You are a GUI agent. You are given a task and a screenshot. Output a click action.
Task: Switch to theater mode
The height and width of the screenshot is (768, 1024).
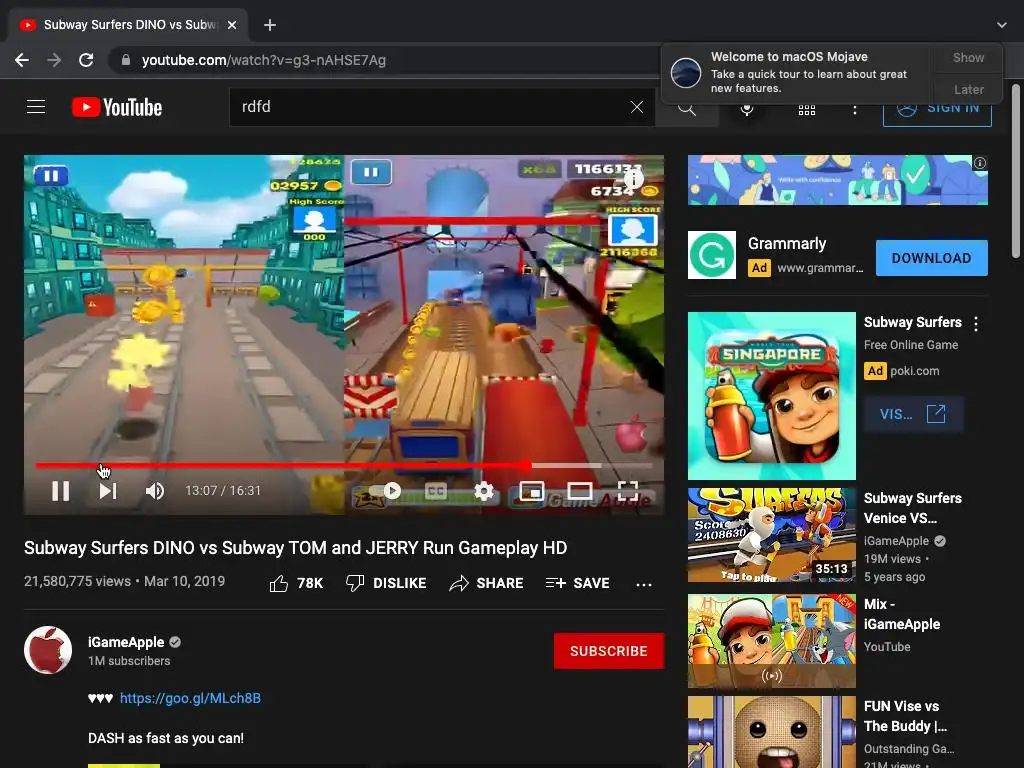coord(579,490)
